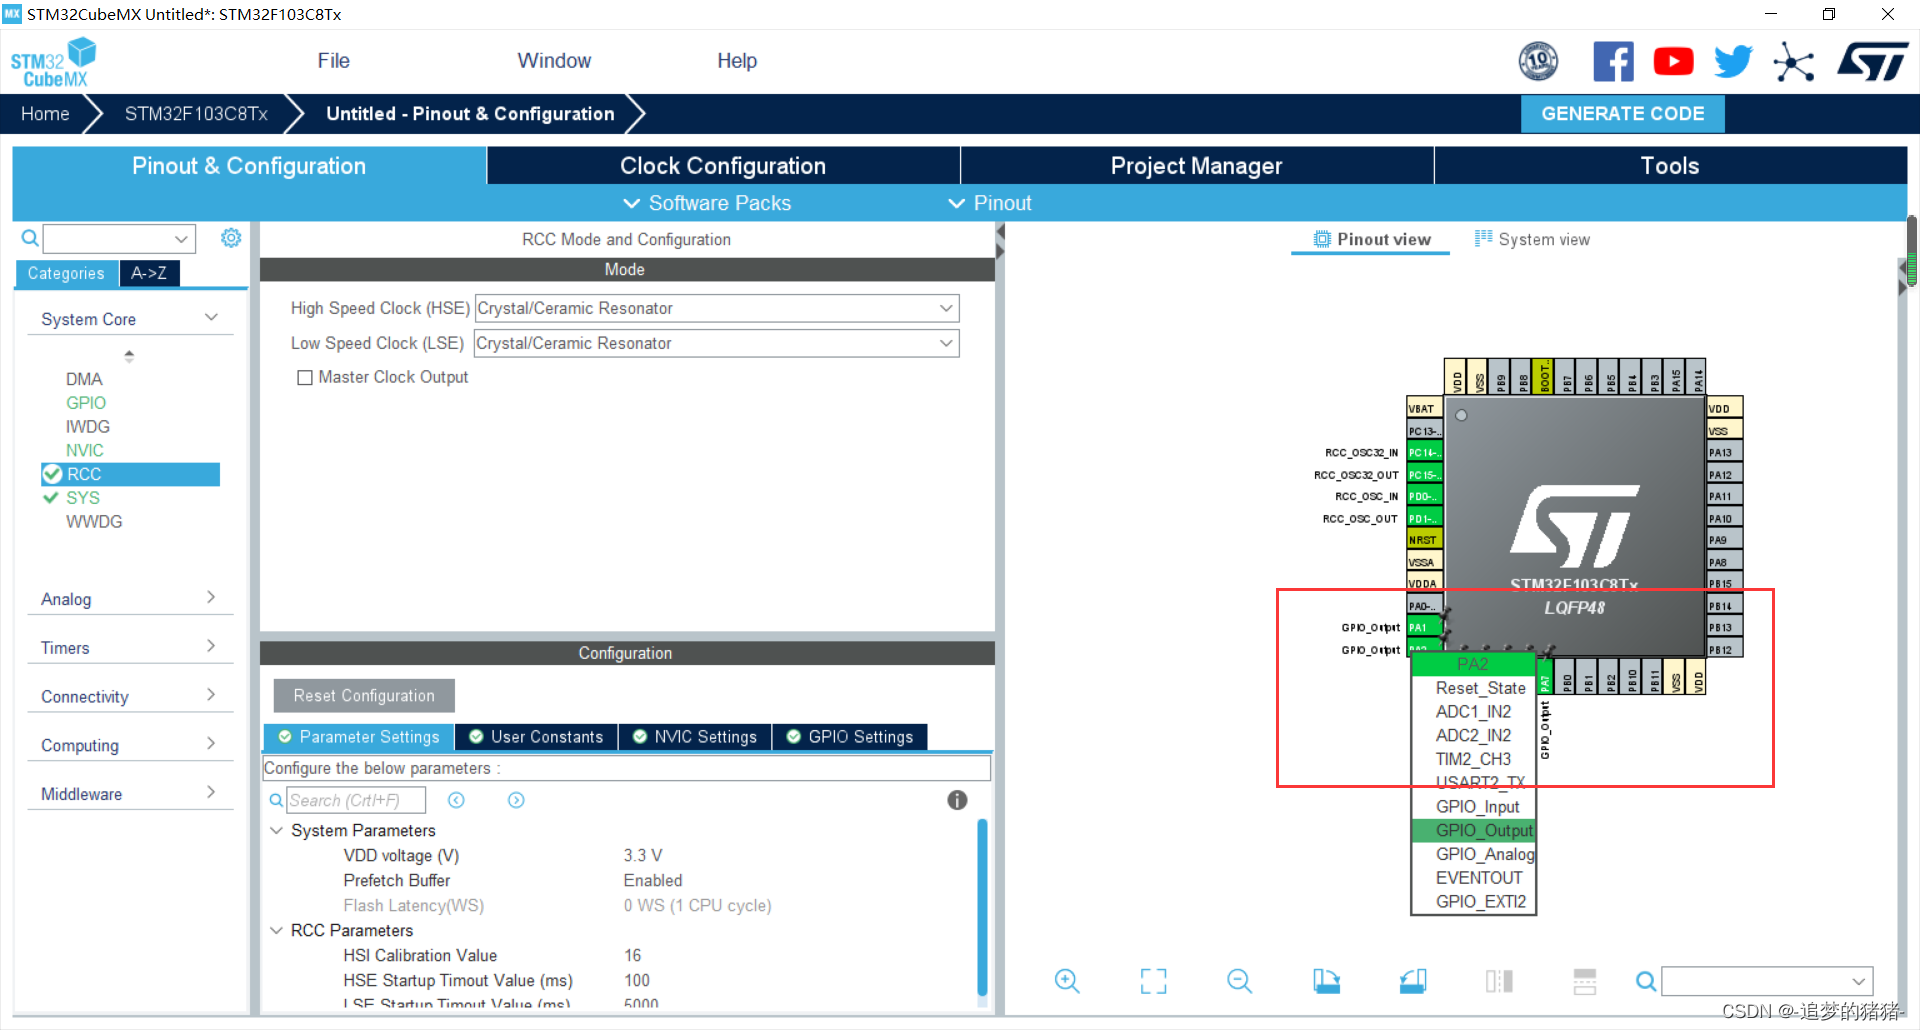Open the Facebook page icon

tap(1613, 62)
